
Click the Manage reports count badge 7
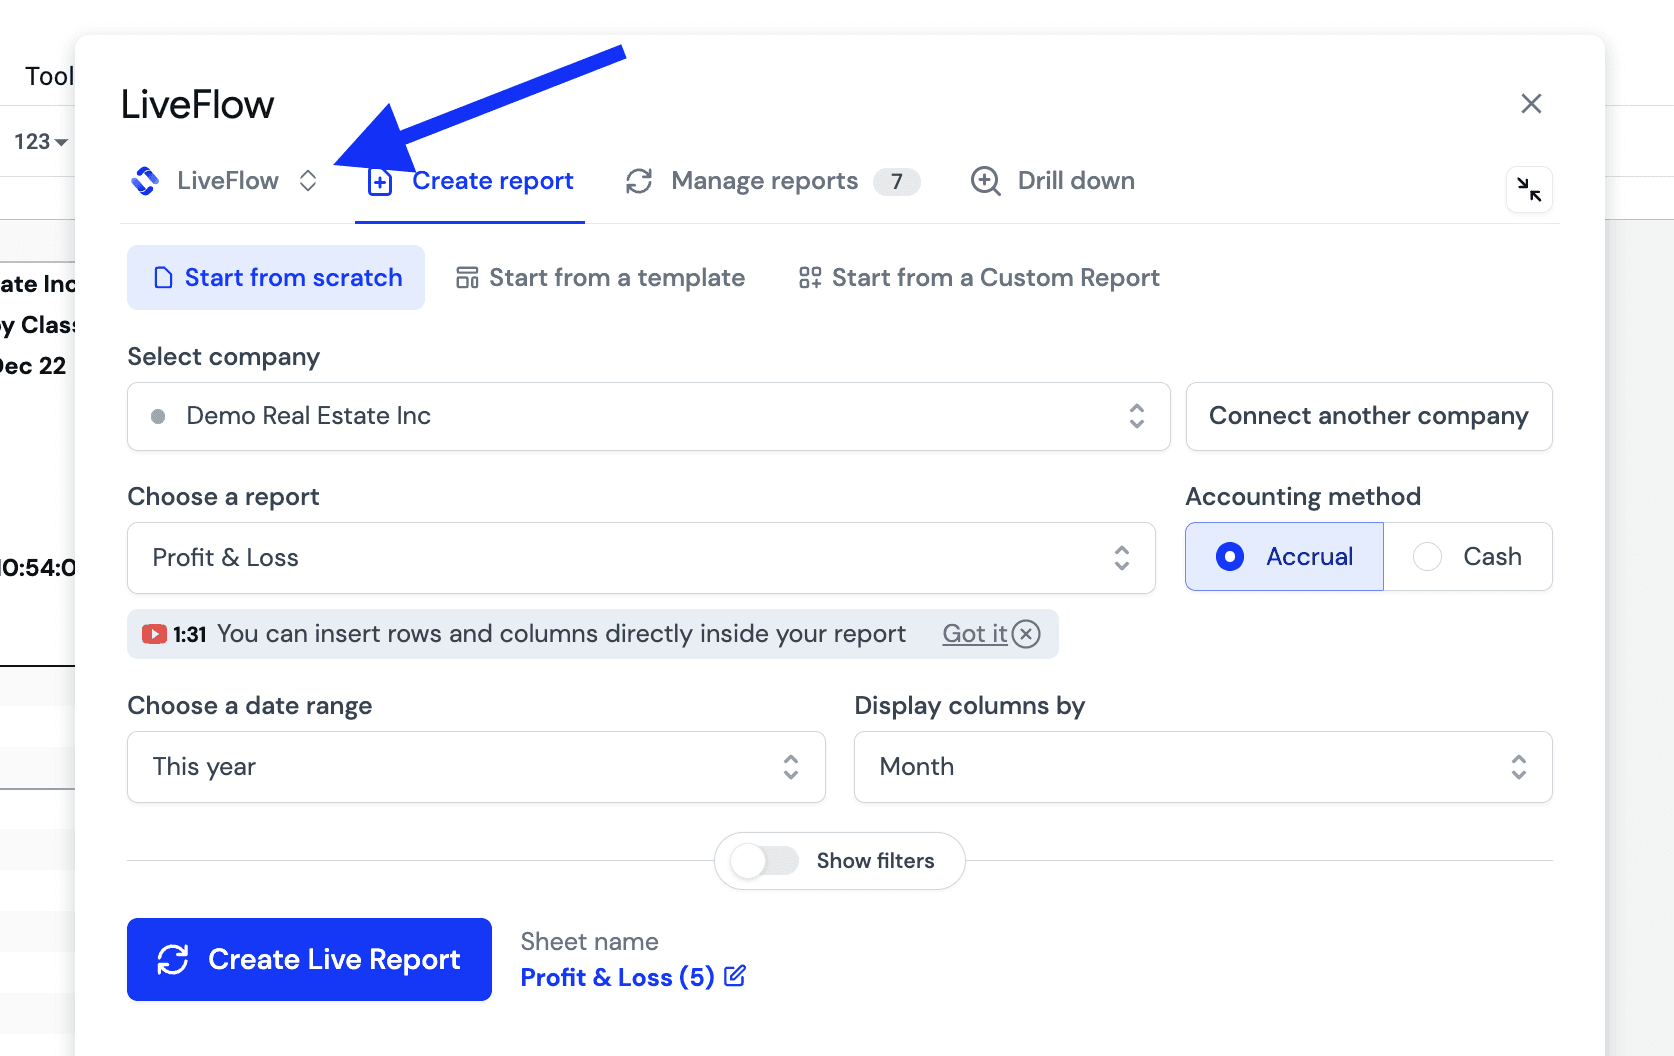point(897,181)
